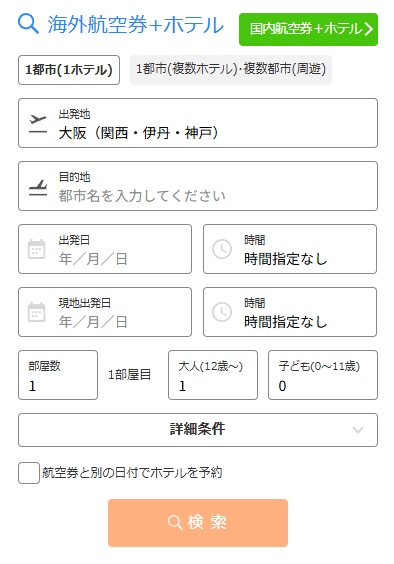Check 航空券と別の日付でホテルを予約 checkbox
The image size is (394, 564).
coord(29,473)
